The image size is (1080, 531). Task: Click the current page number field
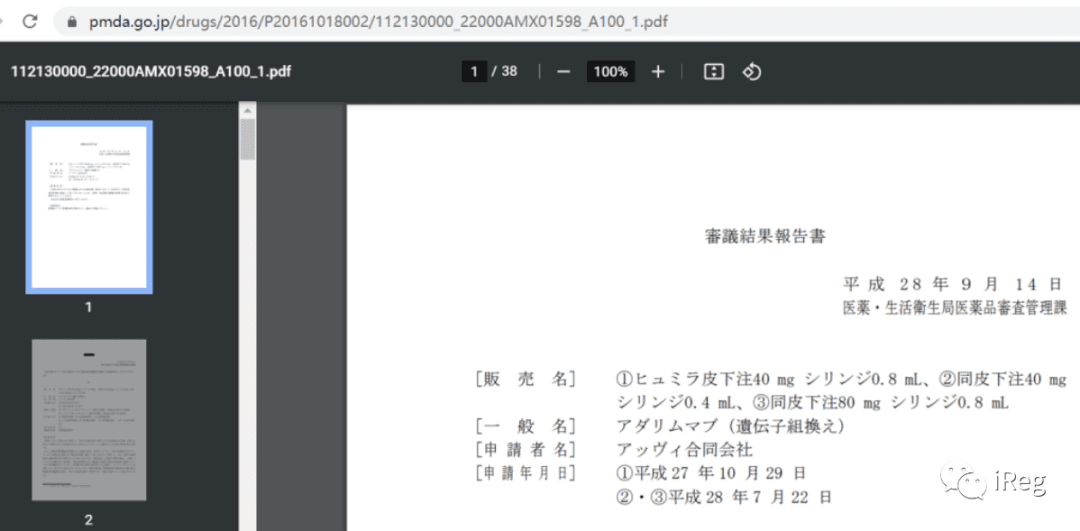click(474, 72)
